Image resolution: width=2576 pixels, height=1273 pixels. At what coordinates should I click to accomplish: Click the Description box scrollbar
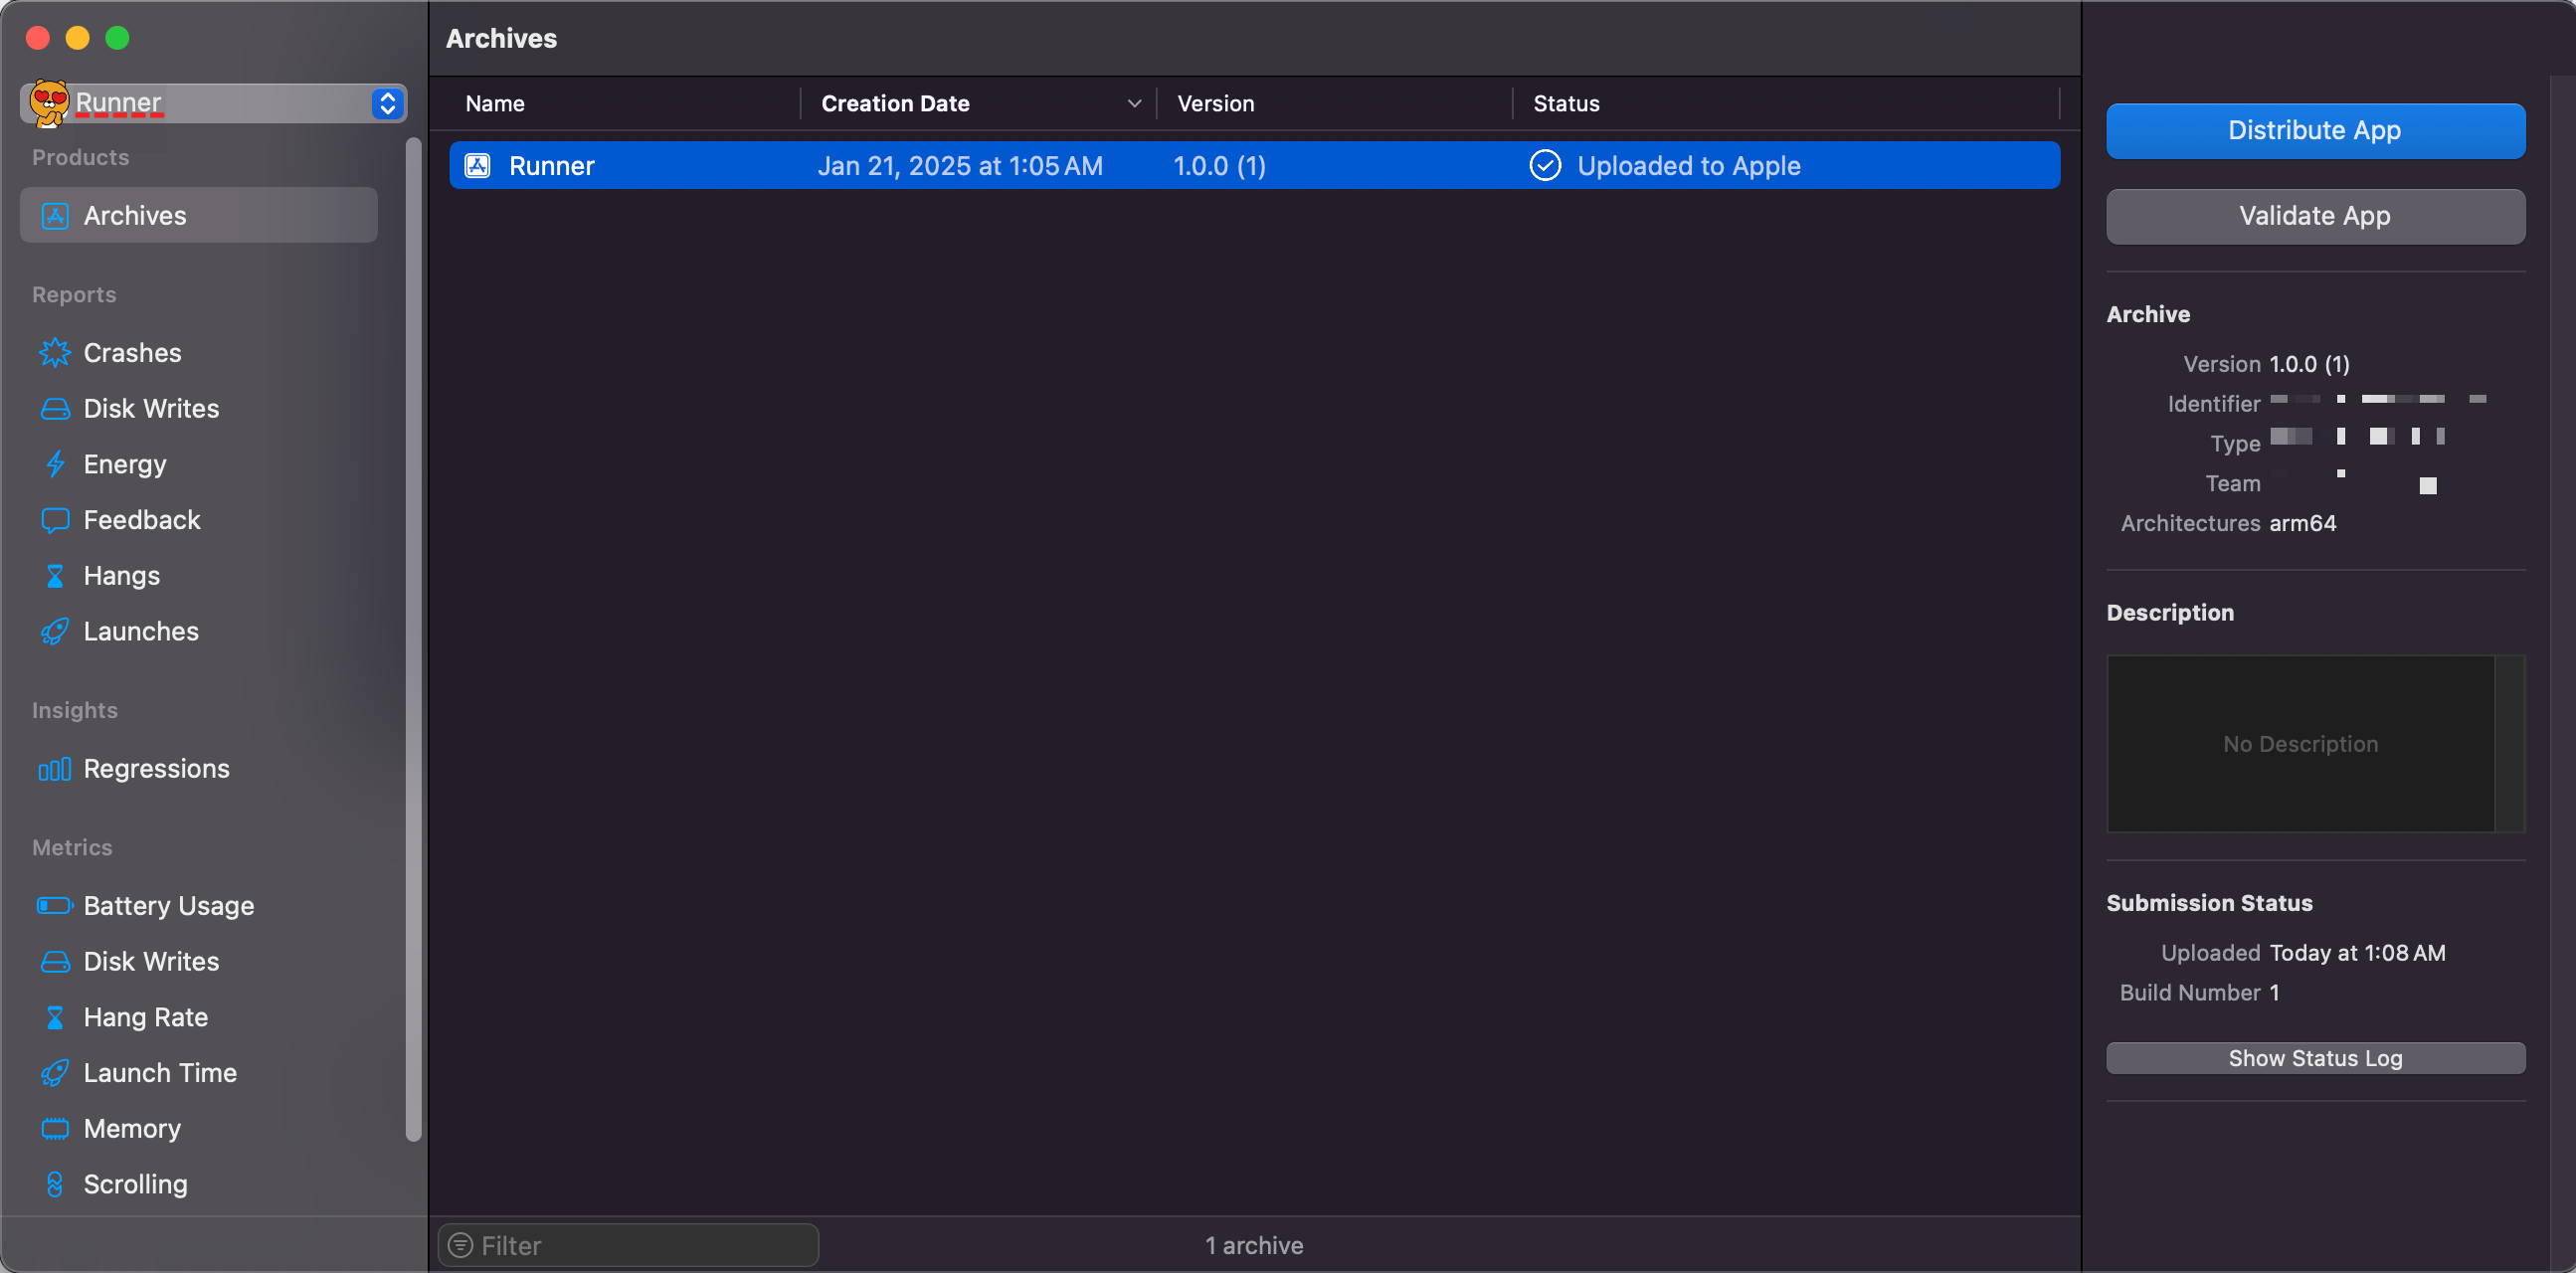tap(2510, 744)
